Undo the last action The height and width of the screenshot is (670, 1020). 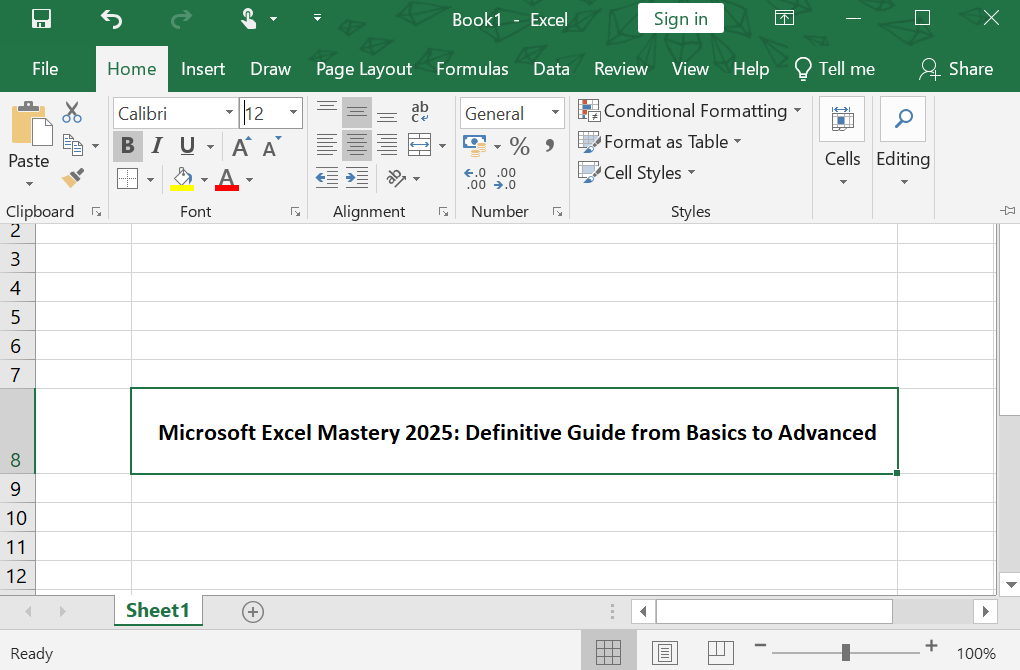[x=111, y=19]
